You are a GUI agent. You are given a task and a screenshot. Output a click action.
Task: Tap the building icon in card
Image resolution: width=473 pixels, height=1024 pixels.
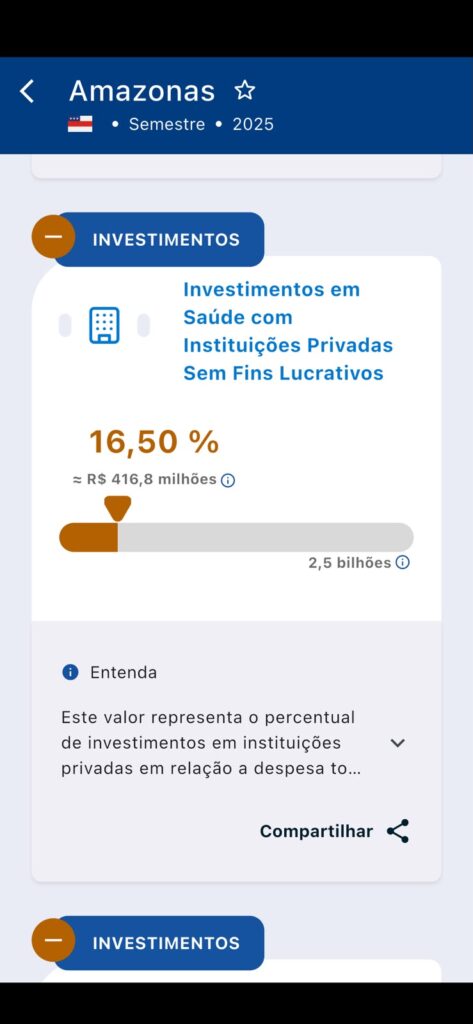pos(105,325)
